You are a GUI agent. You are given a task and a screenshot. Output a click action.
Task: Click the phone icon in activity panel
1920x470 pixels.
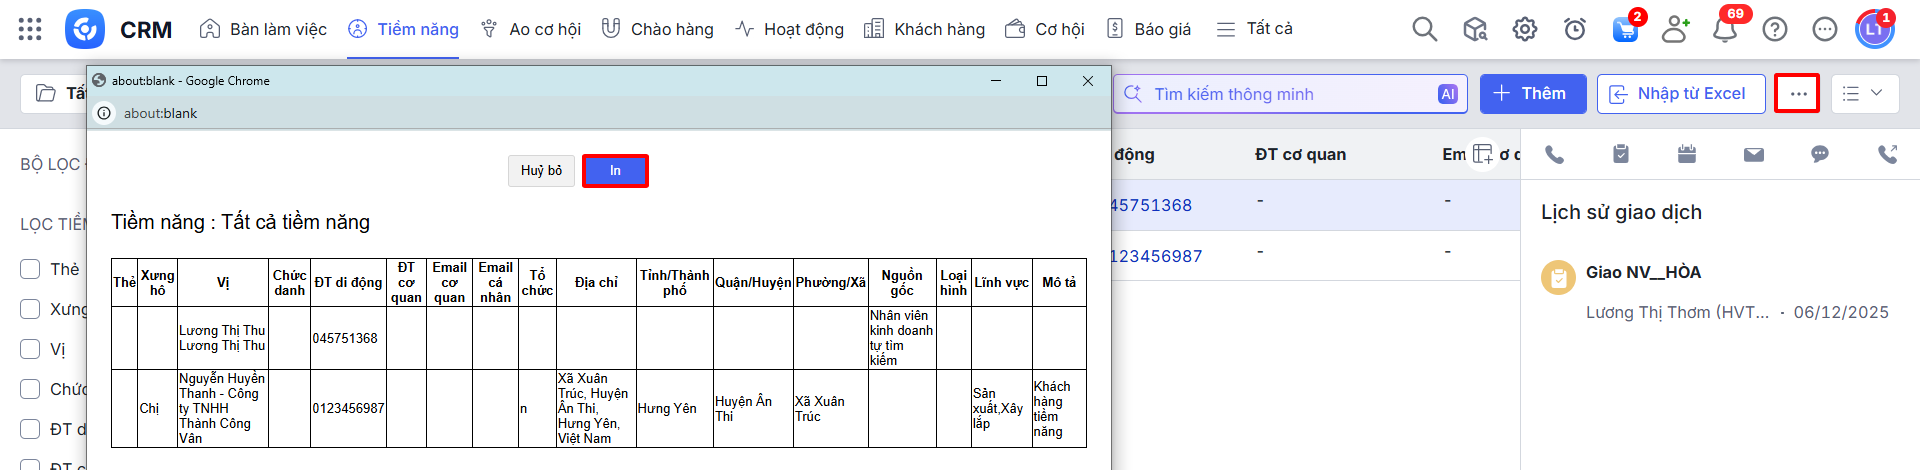coord(1554,154)
